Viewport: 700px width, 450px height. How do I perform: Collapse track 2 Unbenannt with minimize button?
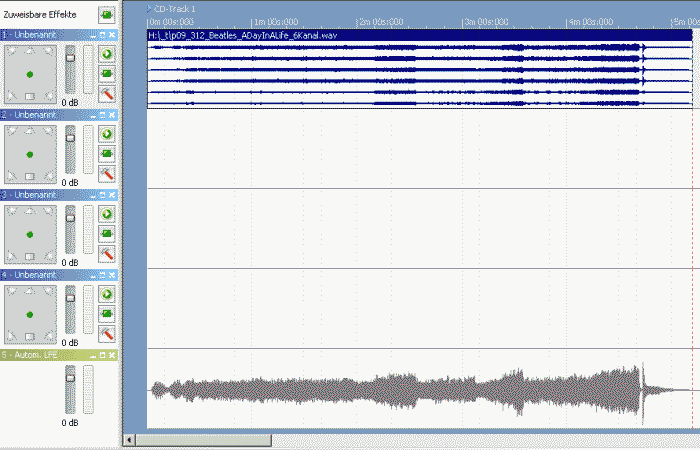coord(92,115)
